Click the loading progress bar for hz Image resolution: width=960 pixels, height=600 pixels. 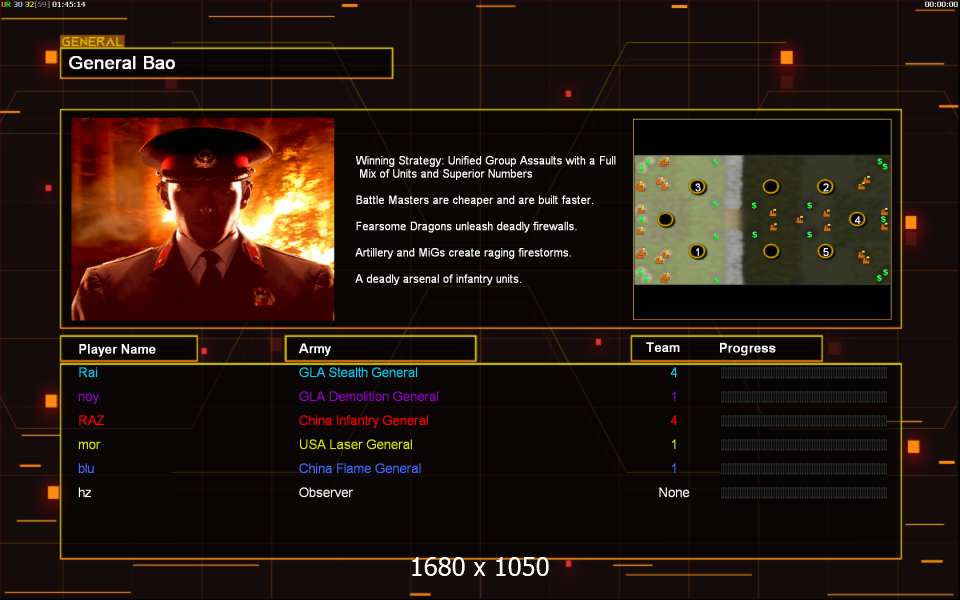click(x=804, y=492)
